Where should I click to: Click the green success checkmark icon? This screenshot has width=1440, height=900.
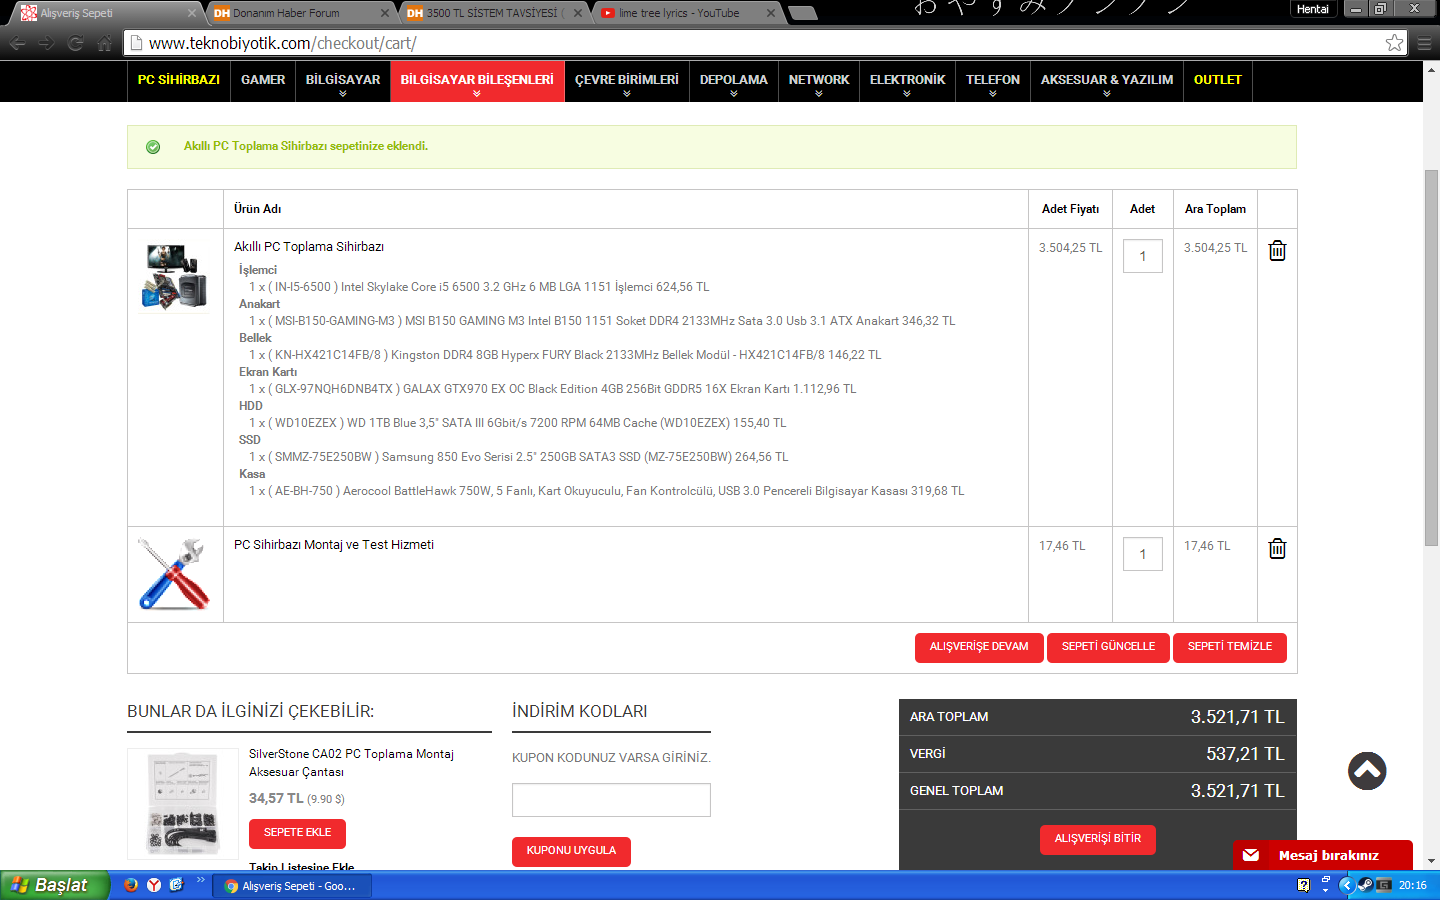tap(153, 147)
